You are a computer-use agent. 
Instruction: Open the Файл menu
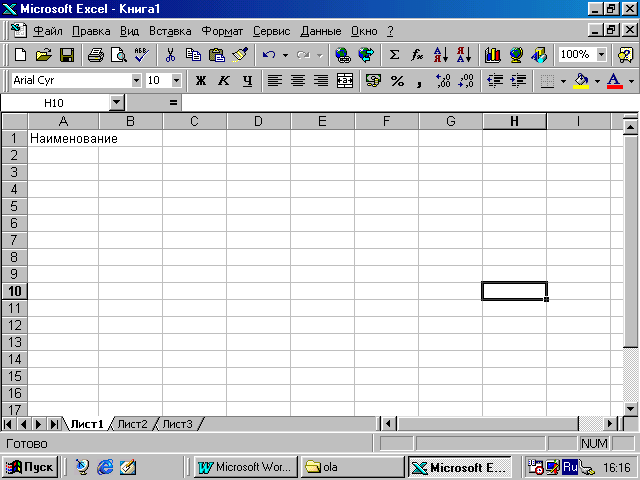[48, 31]
